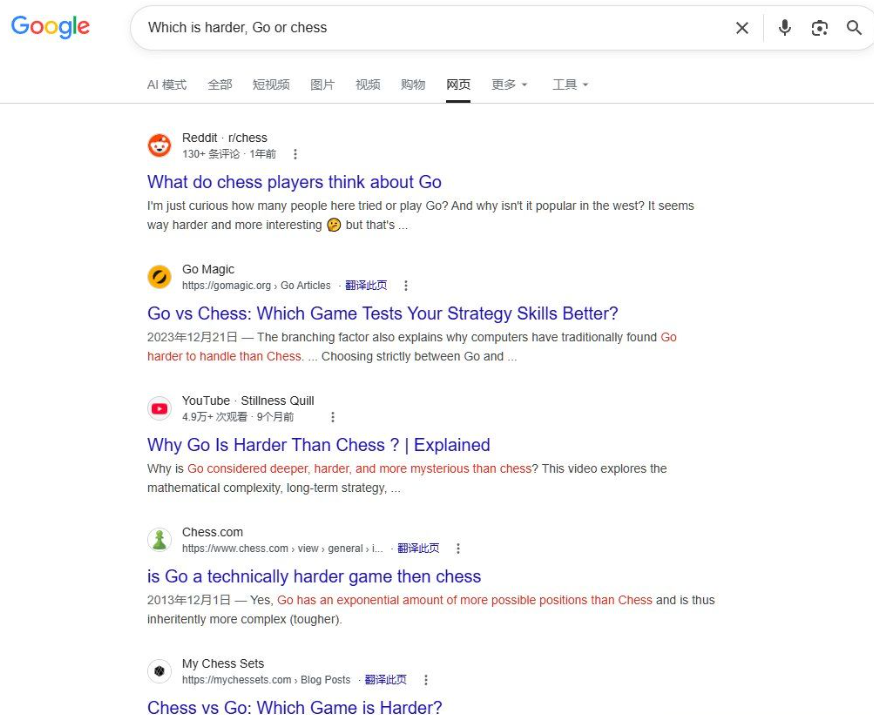Viewport: 874px width, 715px height.
Task: Switch to the 图片 tab
Action: [322, 85]
